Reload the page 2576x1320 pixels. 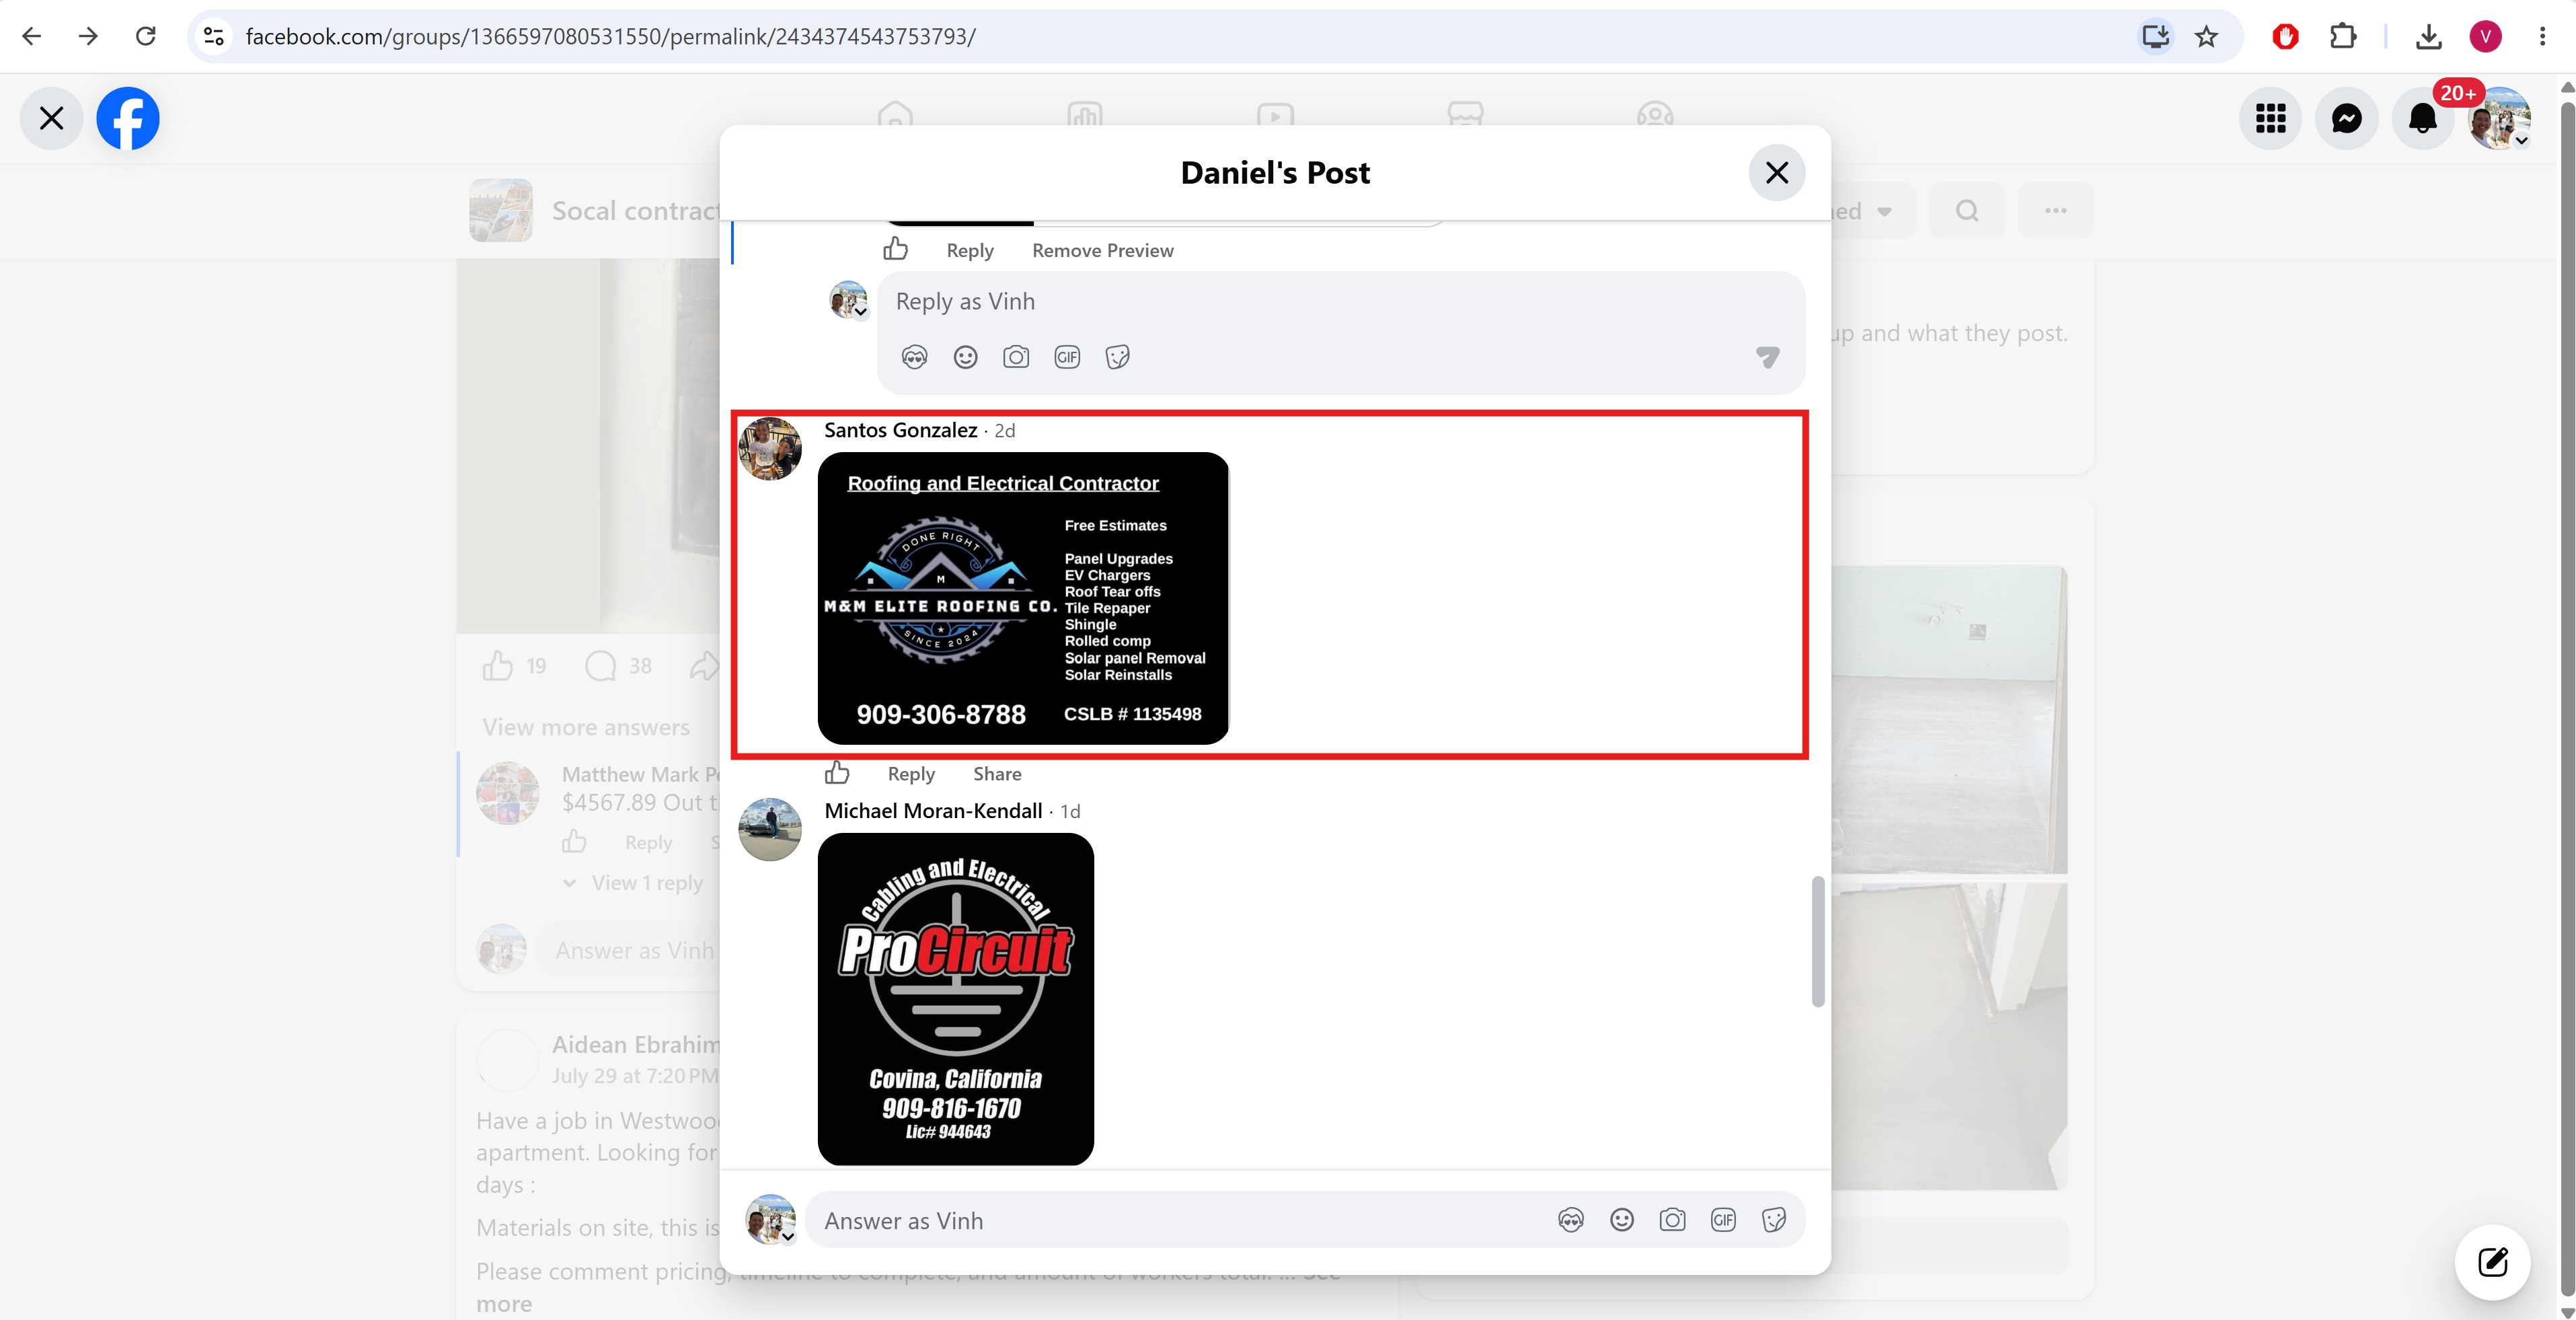point(146,36)
